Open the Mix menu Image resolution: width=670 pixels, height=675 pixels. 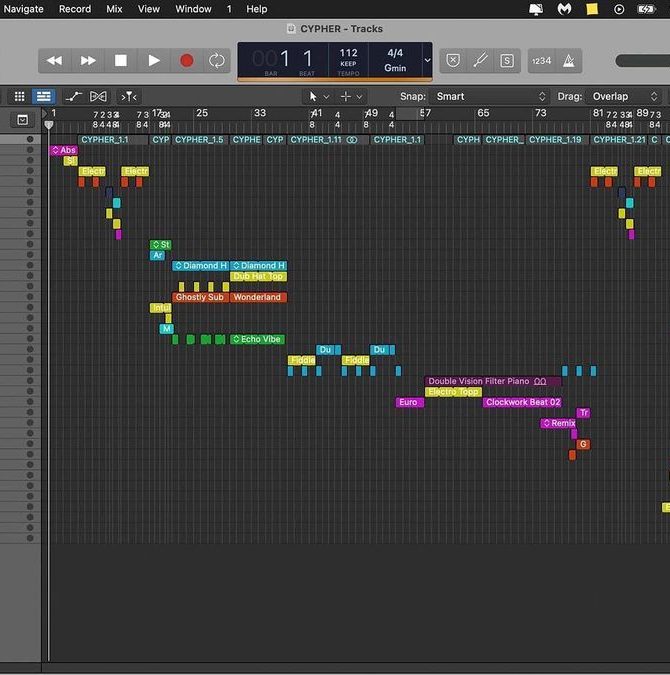tap(115, 9)
